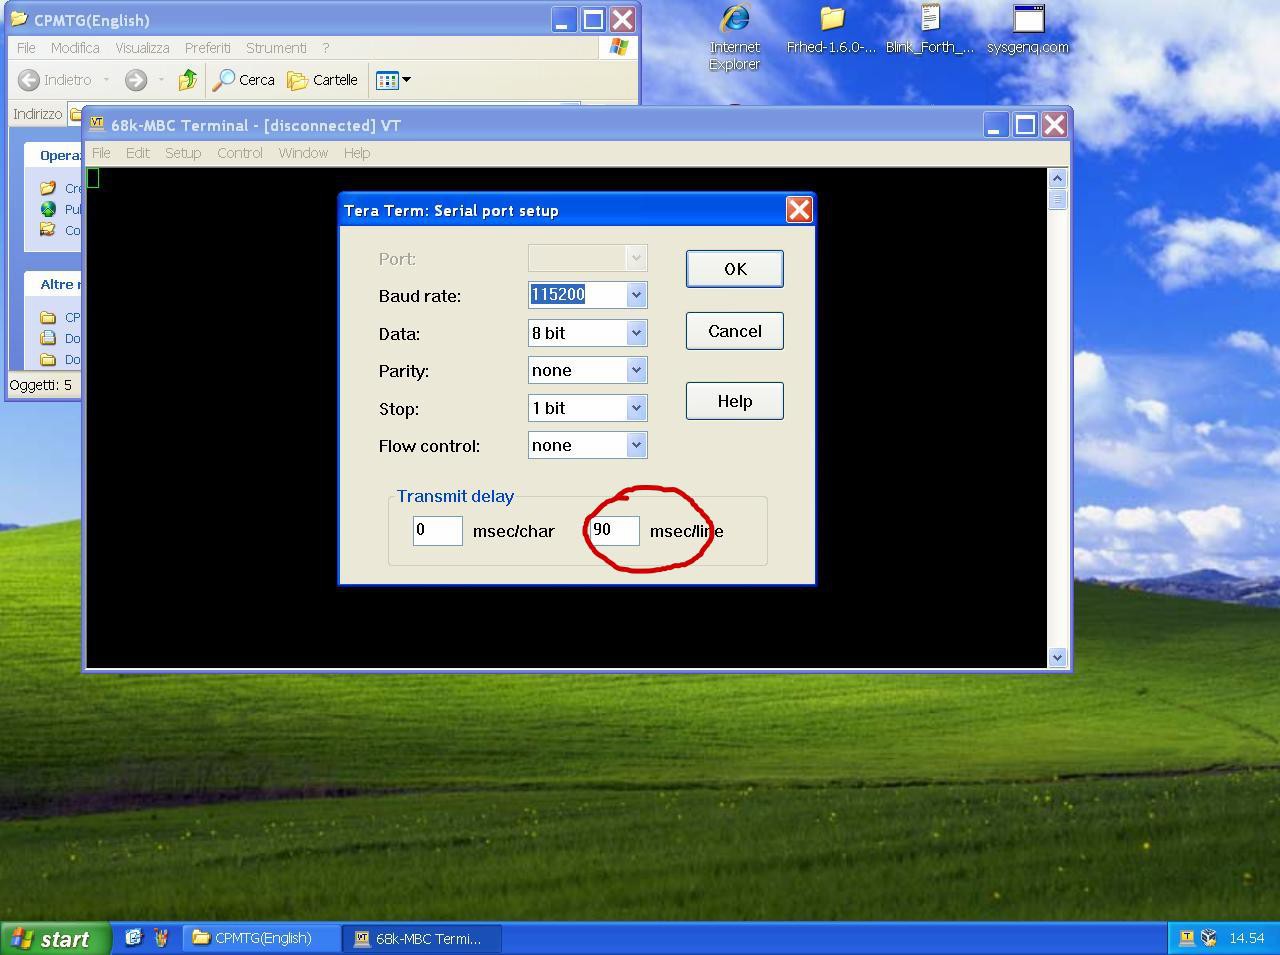This screenshot has width=1280, height=955.
Task: Open the Stop bits dropdown
Action: (x=636, y=408)
